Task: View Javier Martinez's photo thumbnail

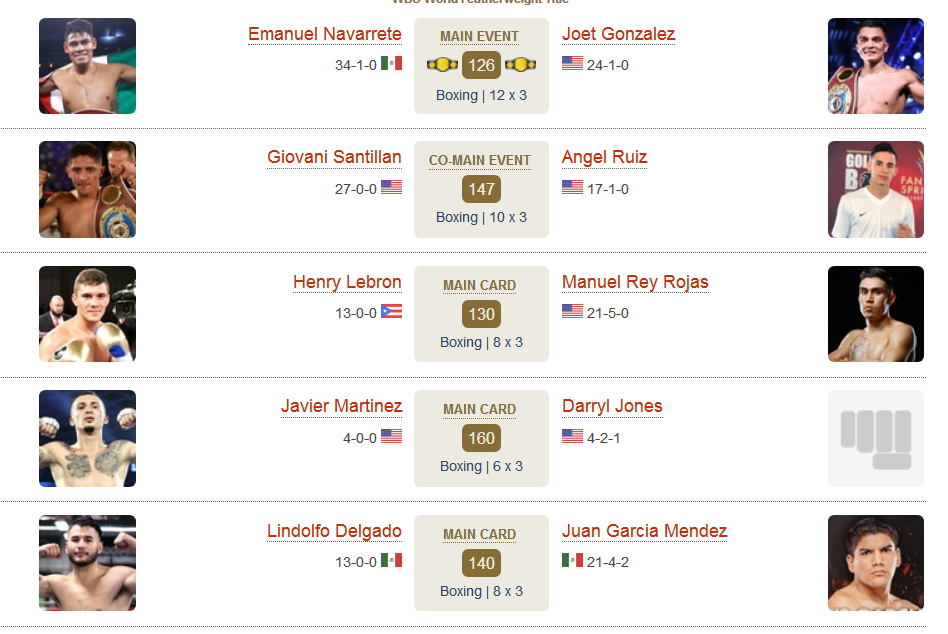Action: coord(88,438)
